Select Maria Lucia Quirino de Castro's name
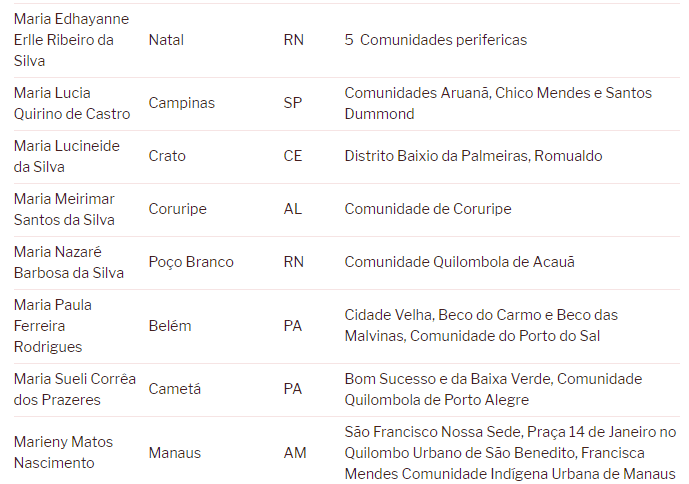This screenshot has height=484, width=689. click(x=72, y=103)
